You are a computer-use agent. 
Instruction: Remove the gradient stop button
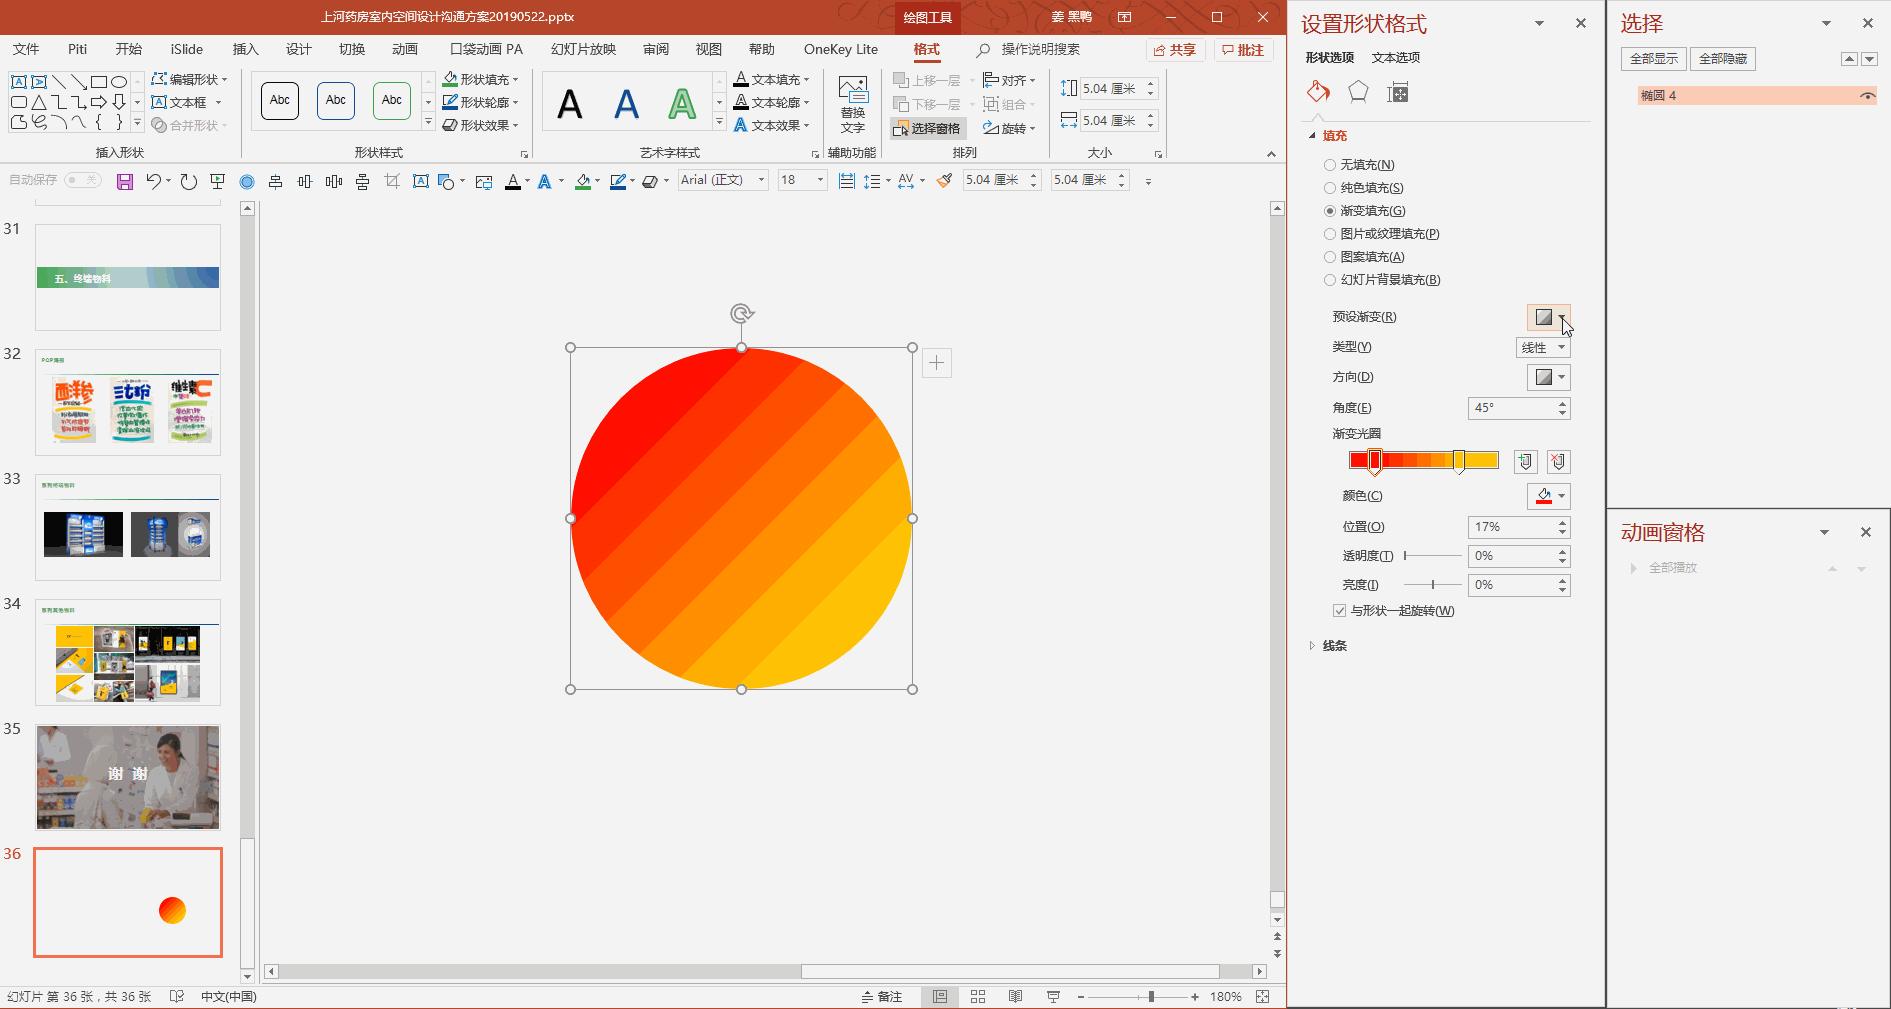point(1558,461)
